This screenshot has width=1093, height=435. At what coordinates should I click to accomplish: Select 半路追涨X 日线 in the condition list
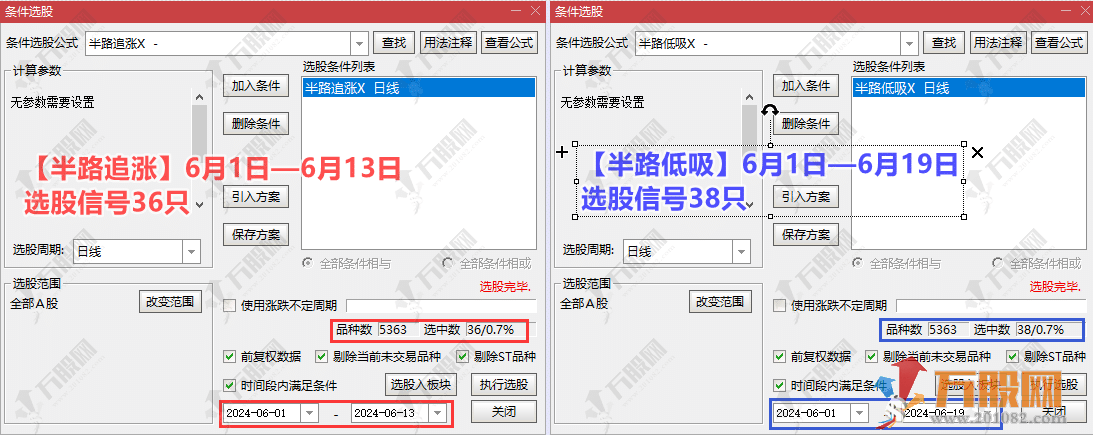[419, 88]
